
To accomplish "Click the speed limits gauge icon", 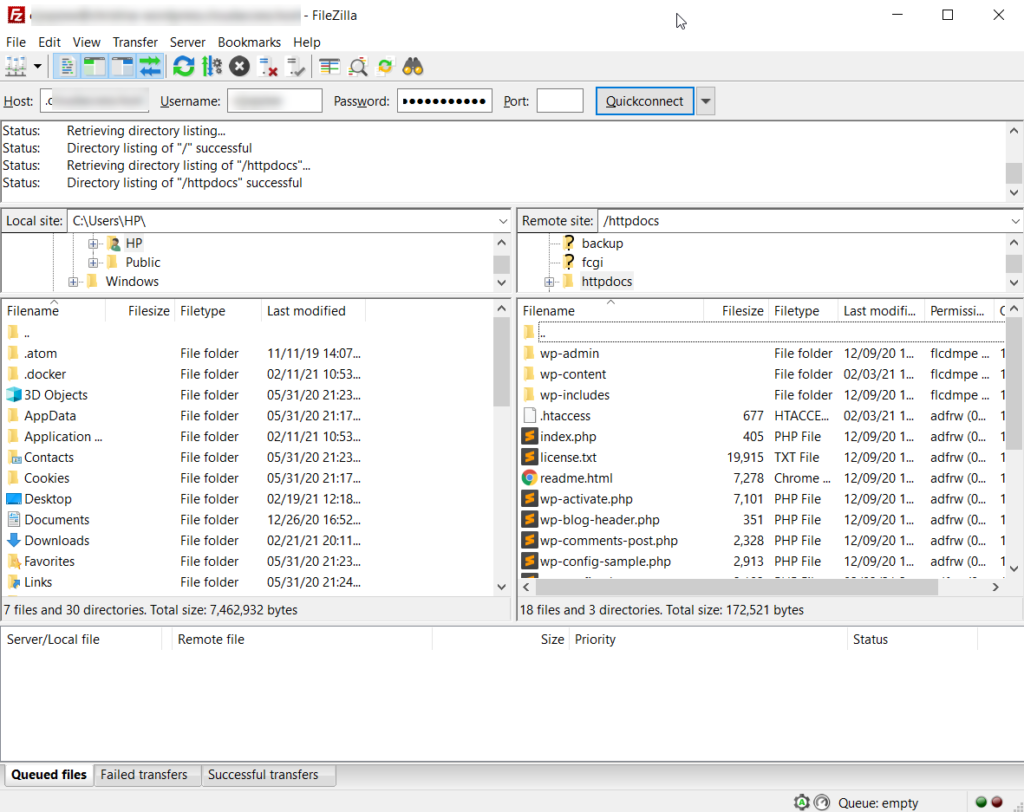I will click(822, 802).
